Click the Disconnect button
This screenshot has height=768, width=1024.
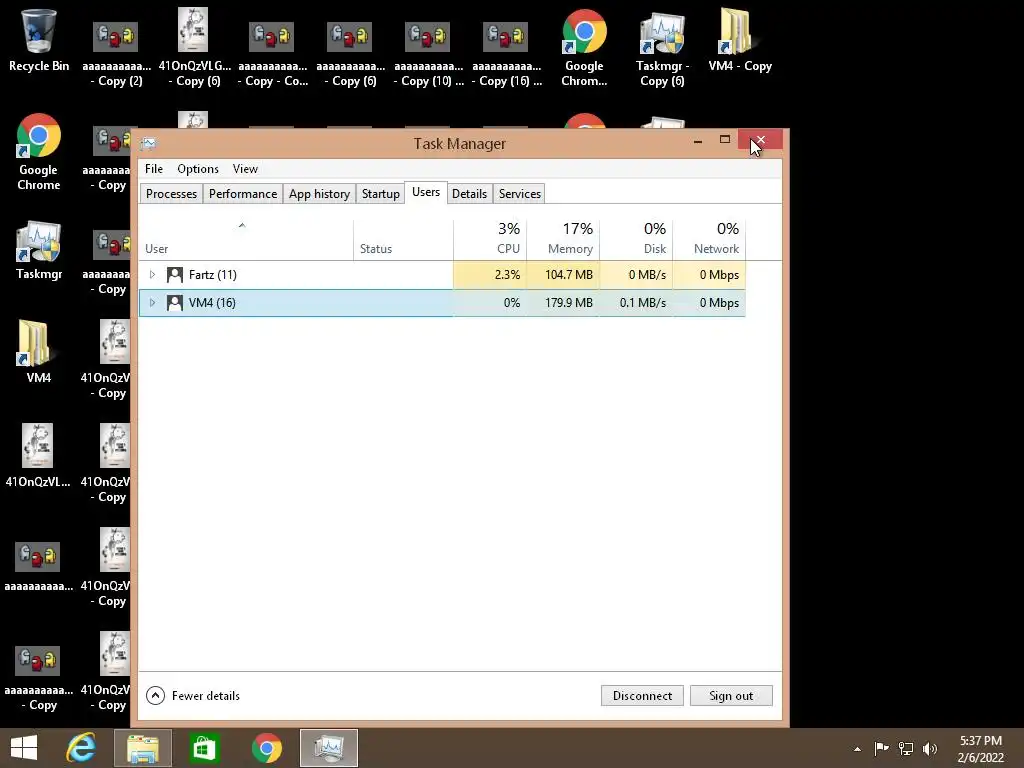click(x=642, y=696)
